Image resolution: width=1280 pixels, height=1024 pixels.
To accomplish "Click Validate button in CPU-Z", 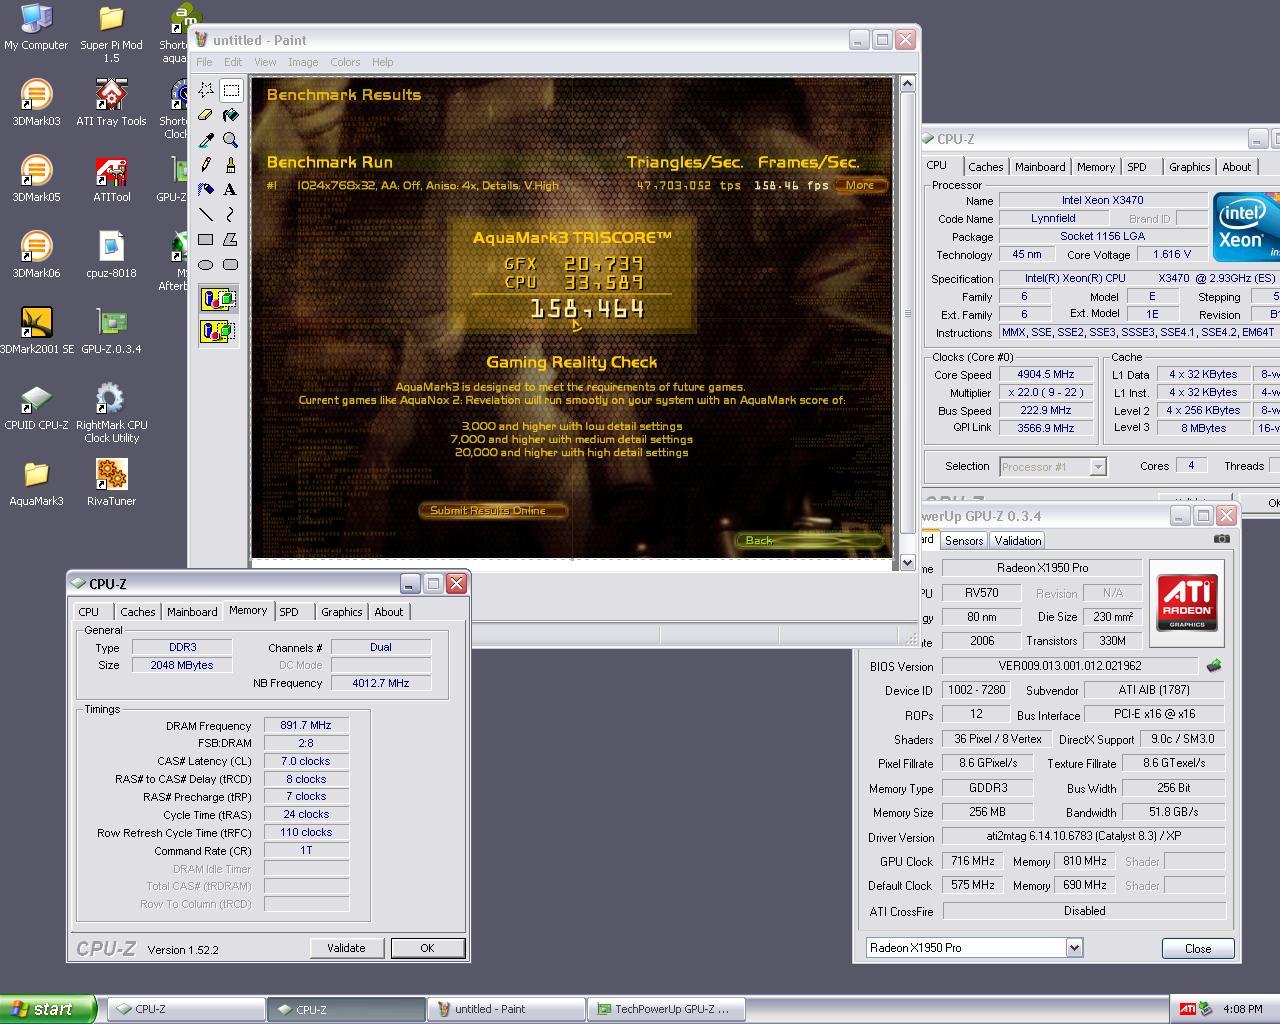I will pos(346,948).
